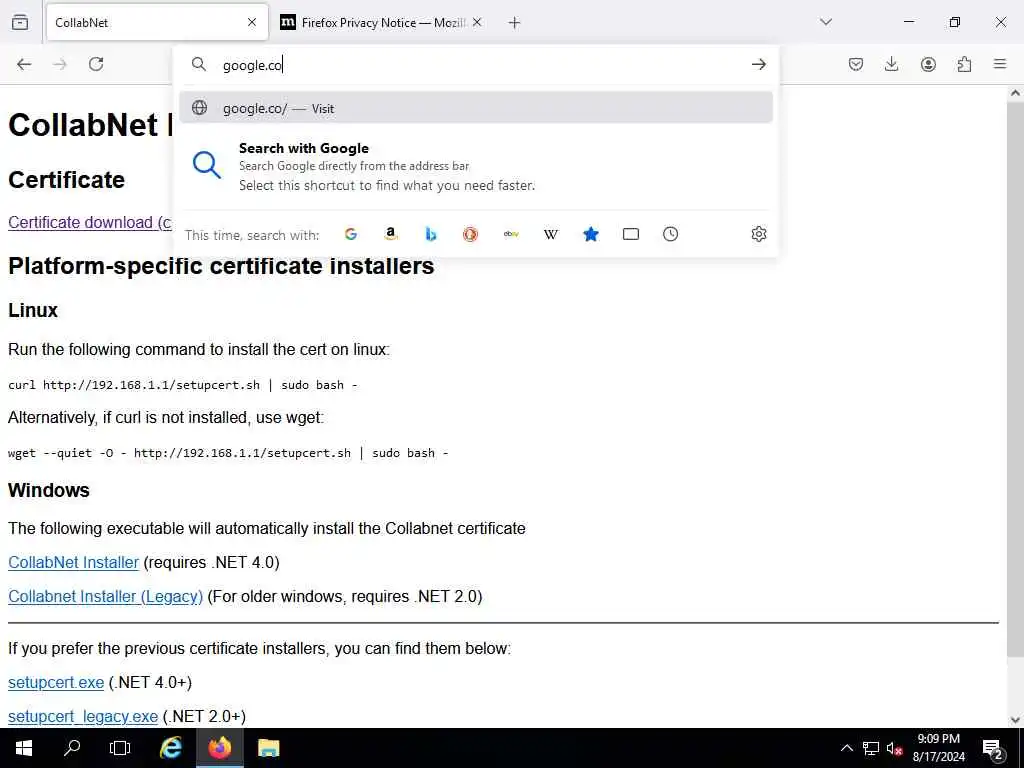Search this time with eBay icon
This screenshot has width=1024, height=768.
point(511,234)
